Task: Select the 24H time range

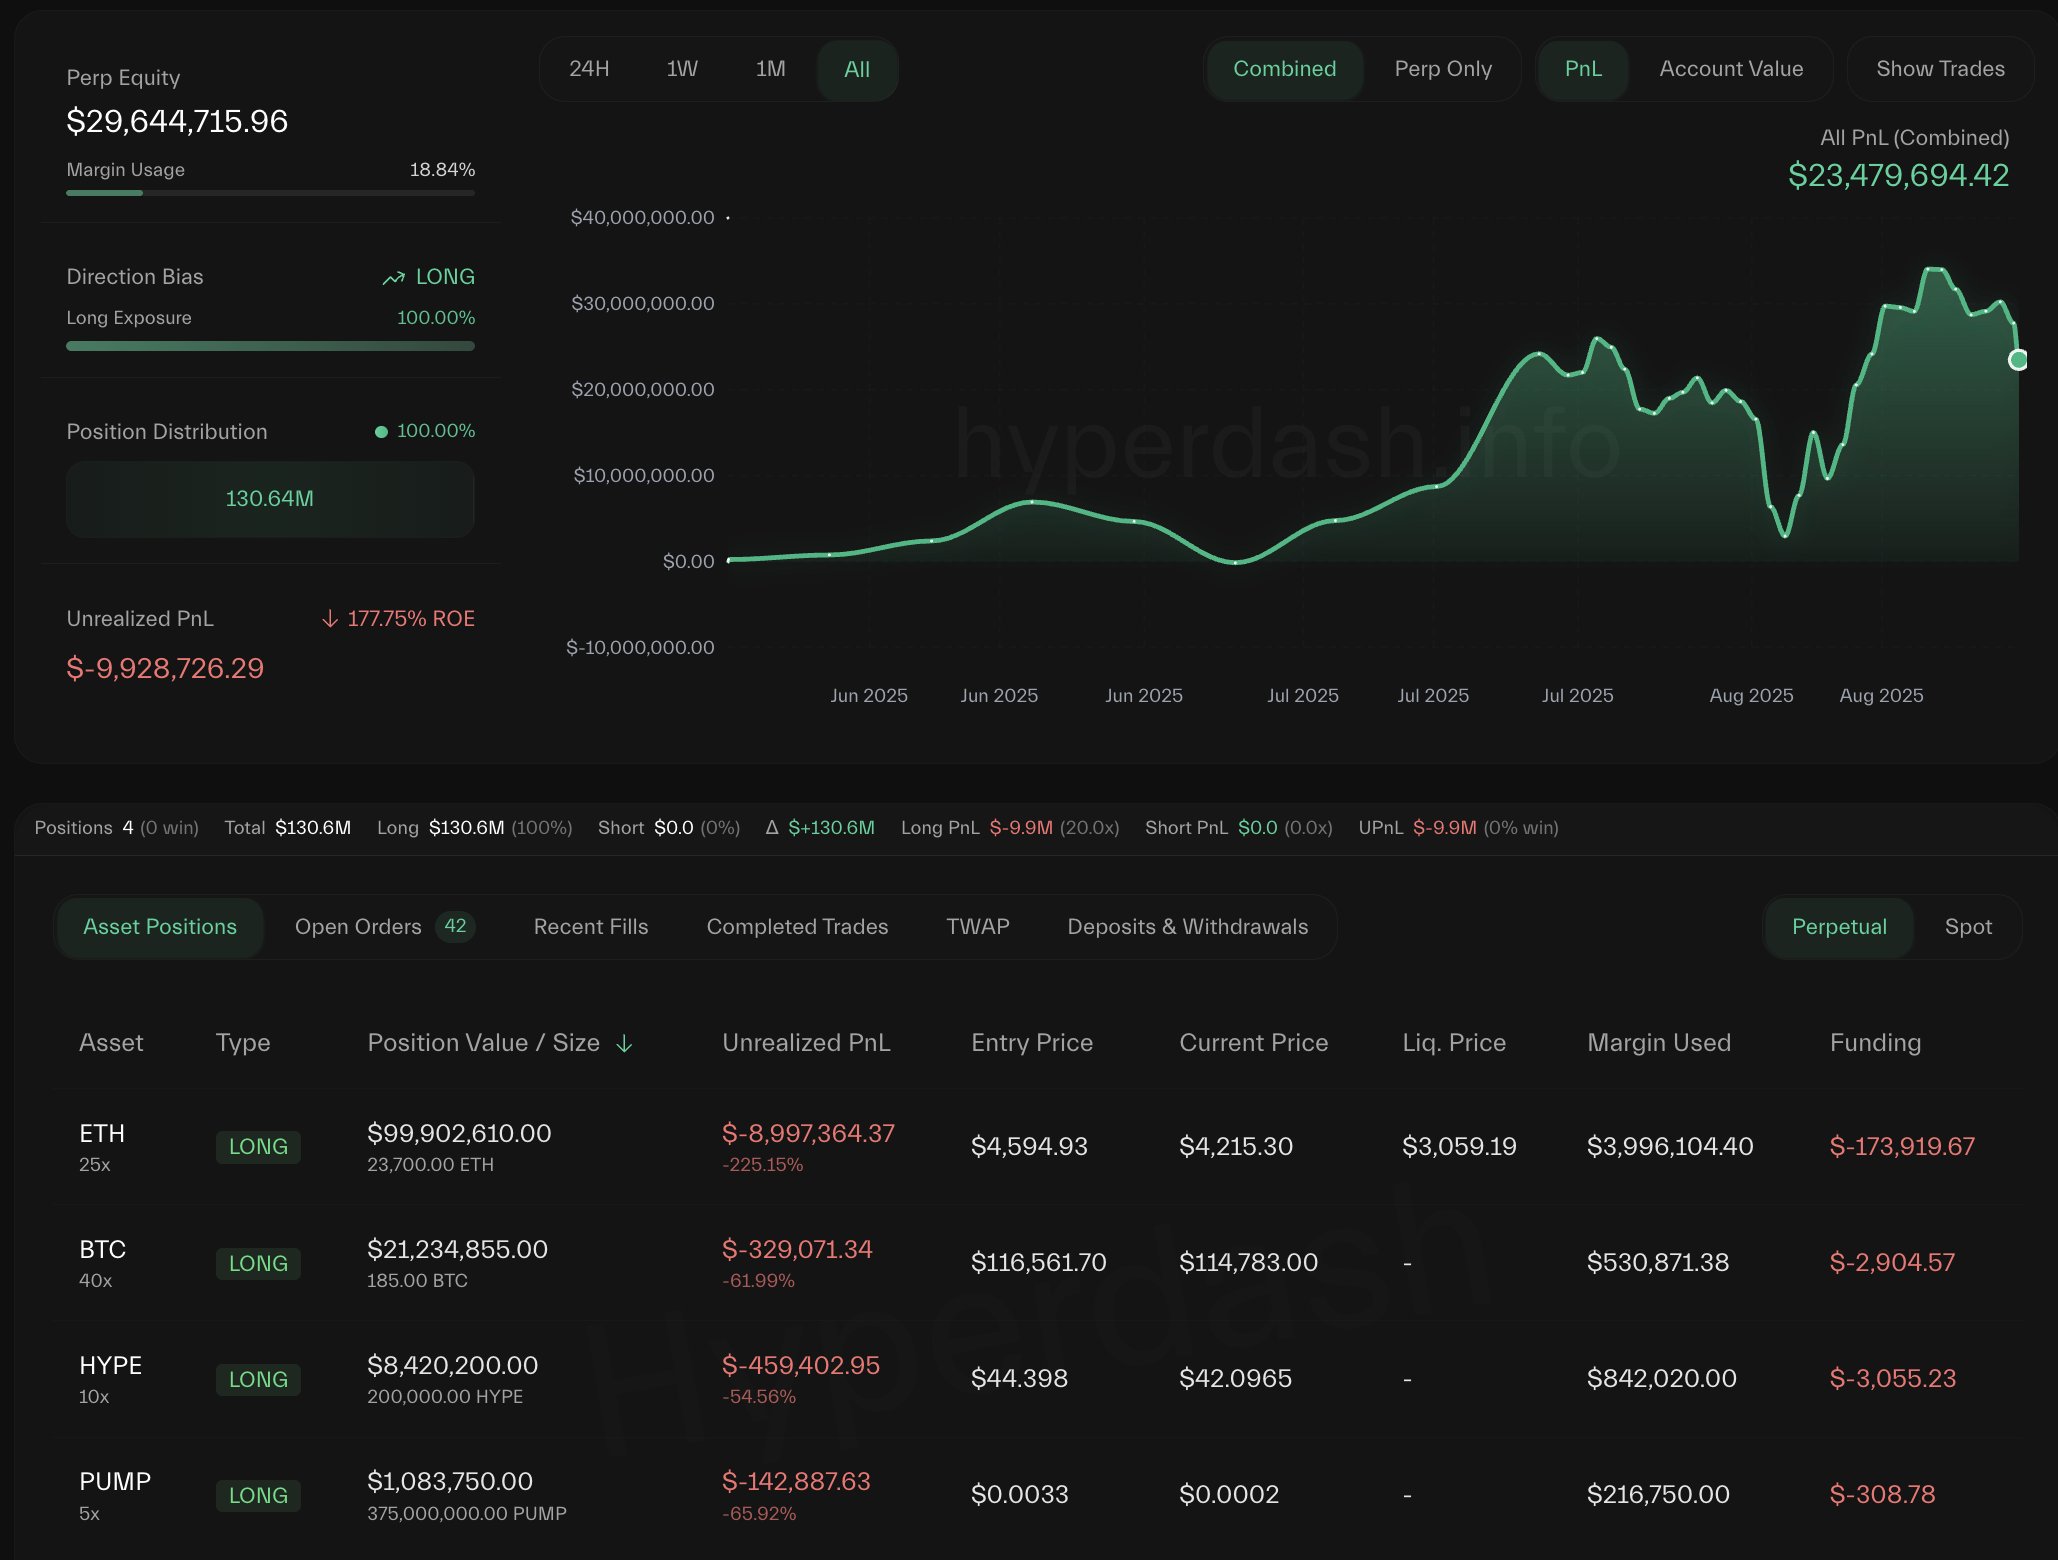Action: pyautogui.click(x=589, y=69)
